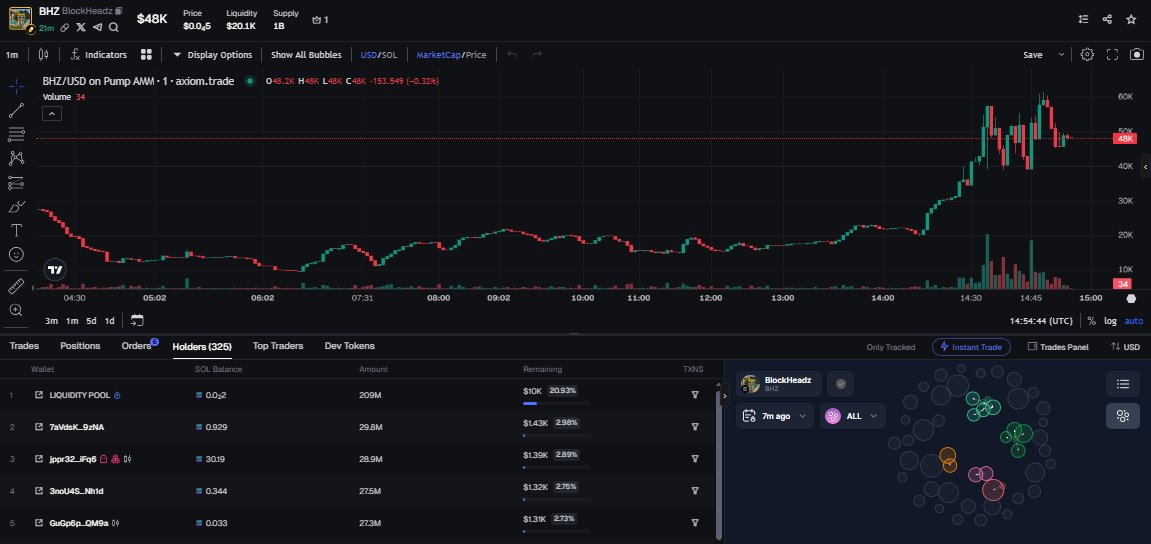Click the TradingView logo on chart
The width and height of the screenshot is (1151, 544).
[x=54, y=269]
